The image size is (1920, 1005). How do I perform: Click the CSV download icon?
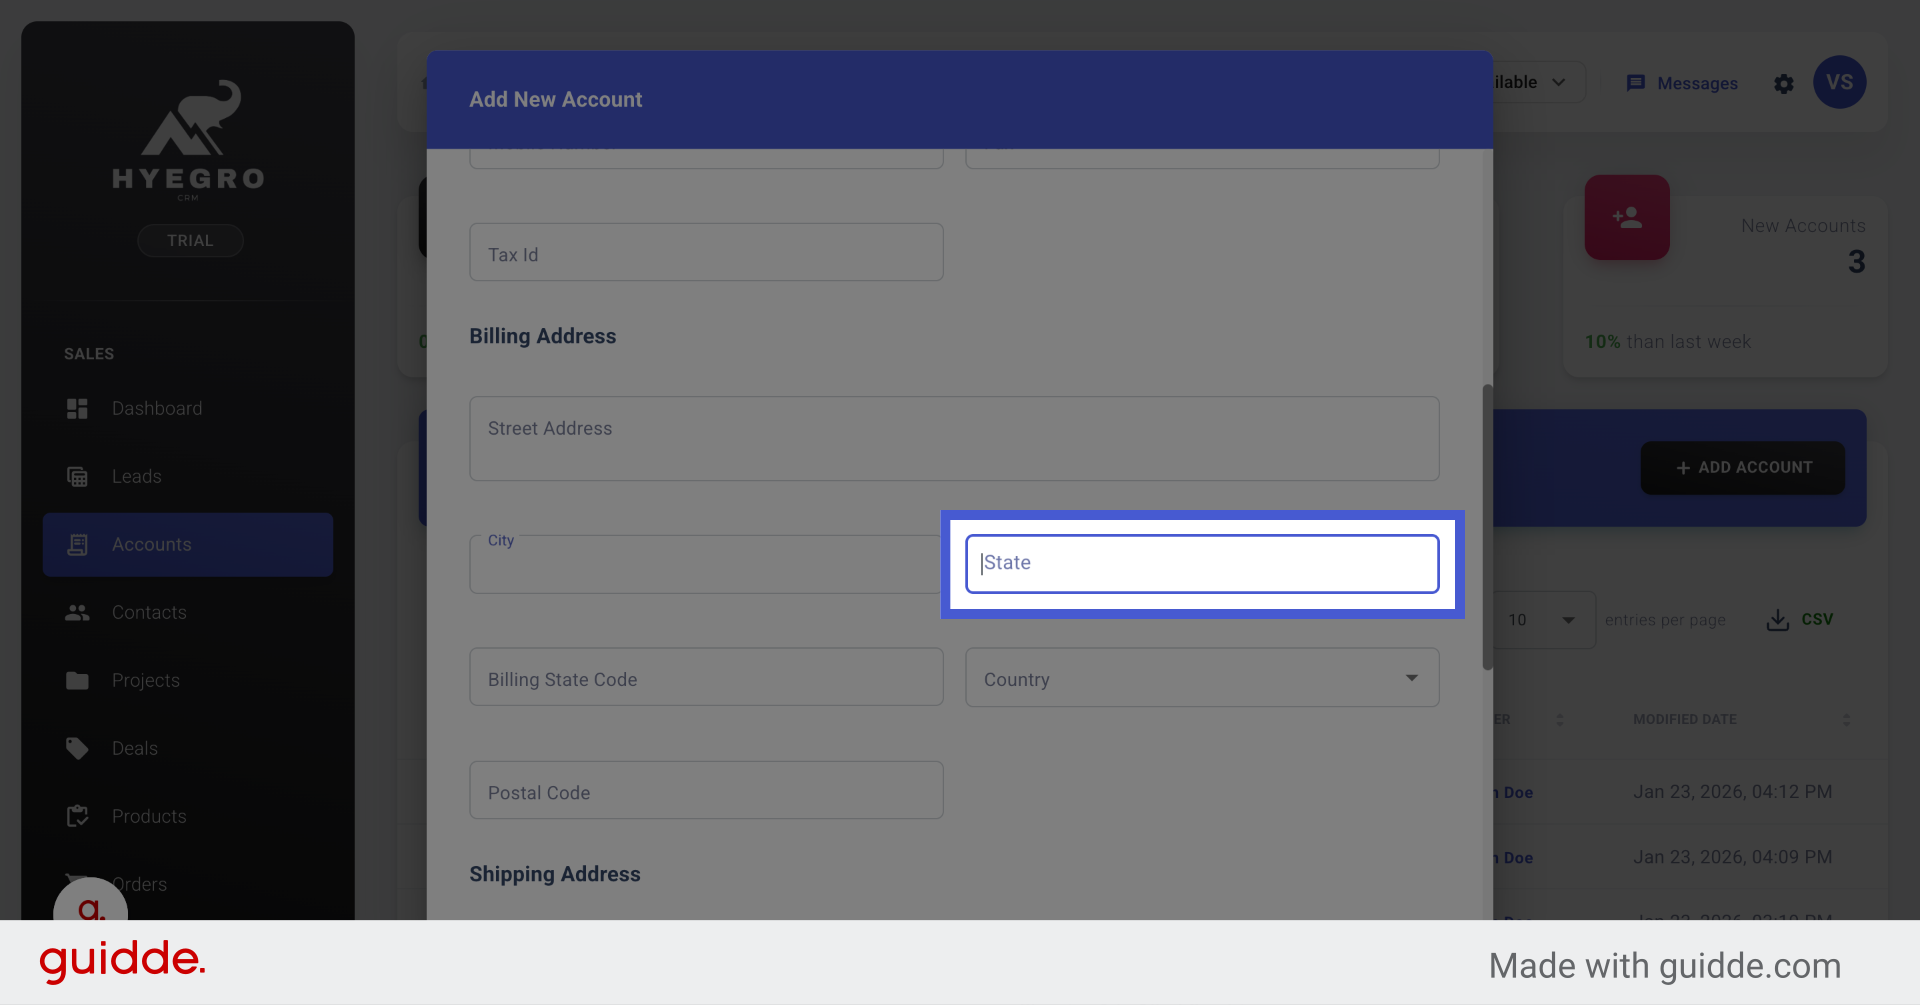click(x=1777, y=620)
